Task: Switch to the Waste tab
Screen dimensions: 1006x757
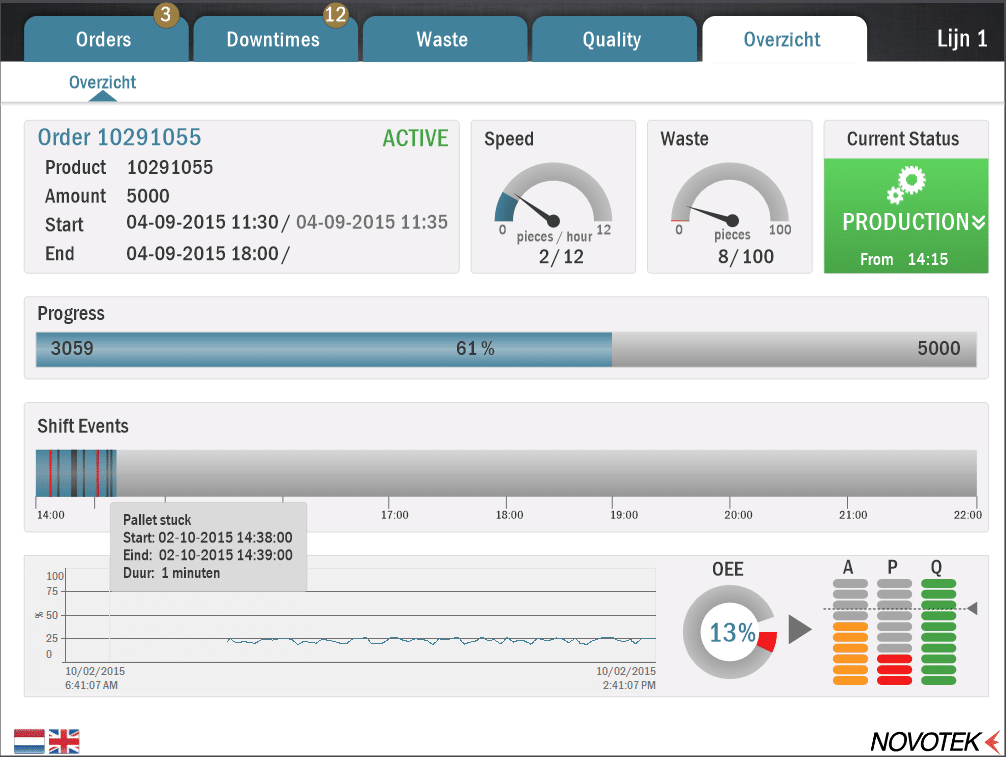Action: (x=442, y=40)
